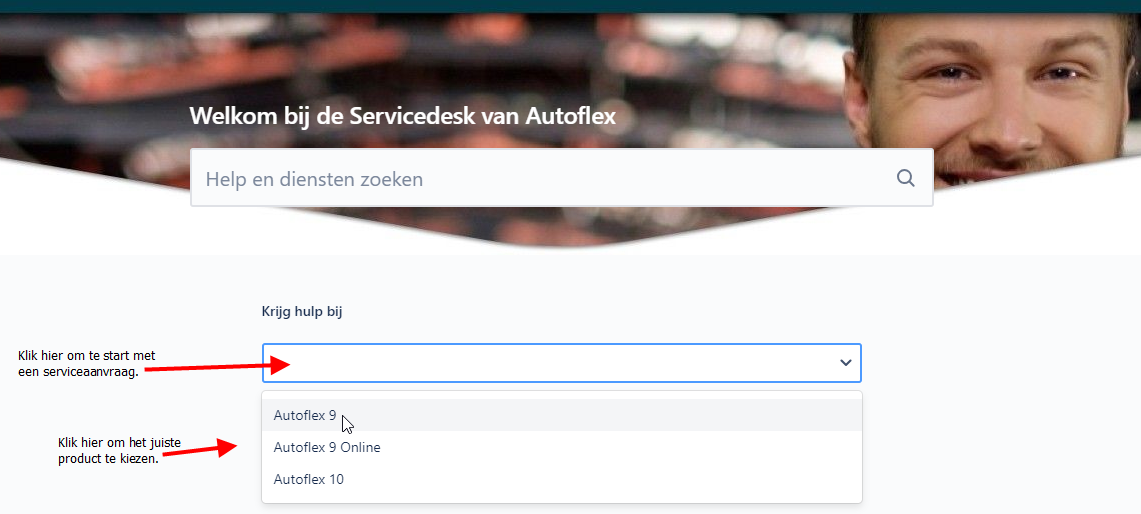Click the 'Krijg hulp bij' label

pos(302,312)
